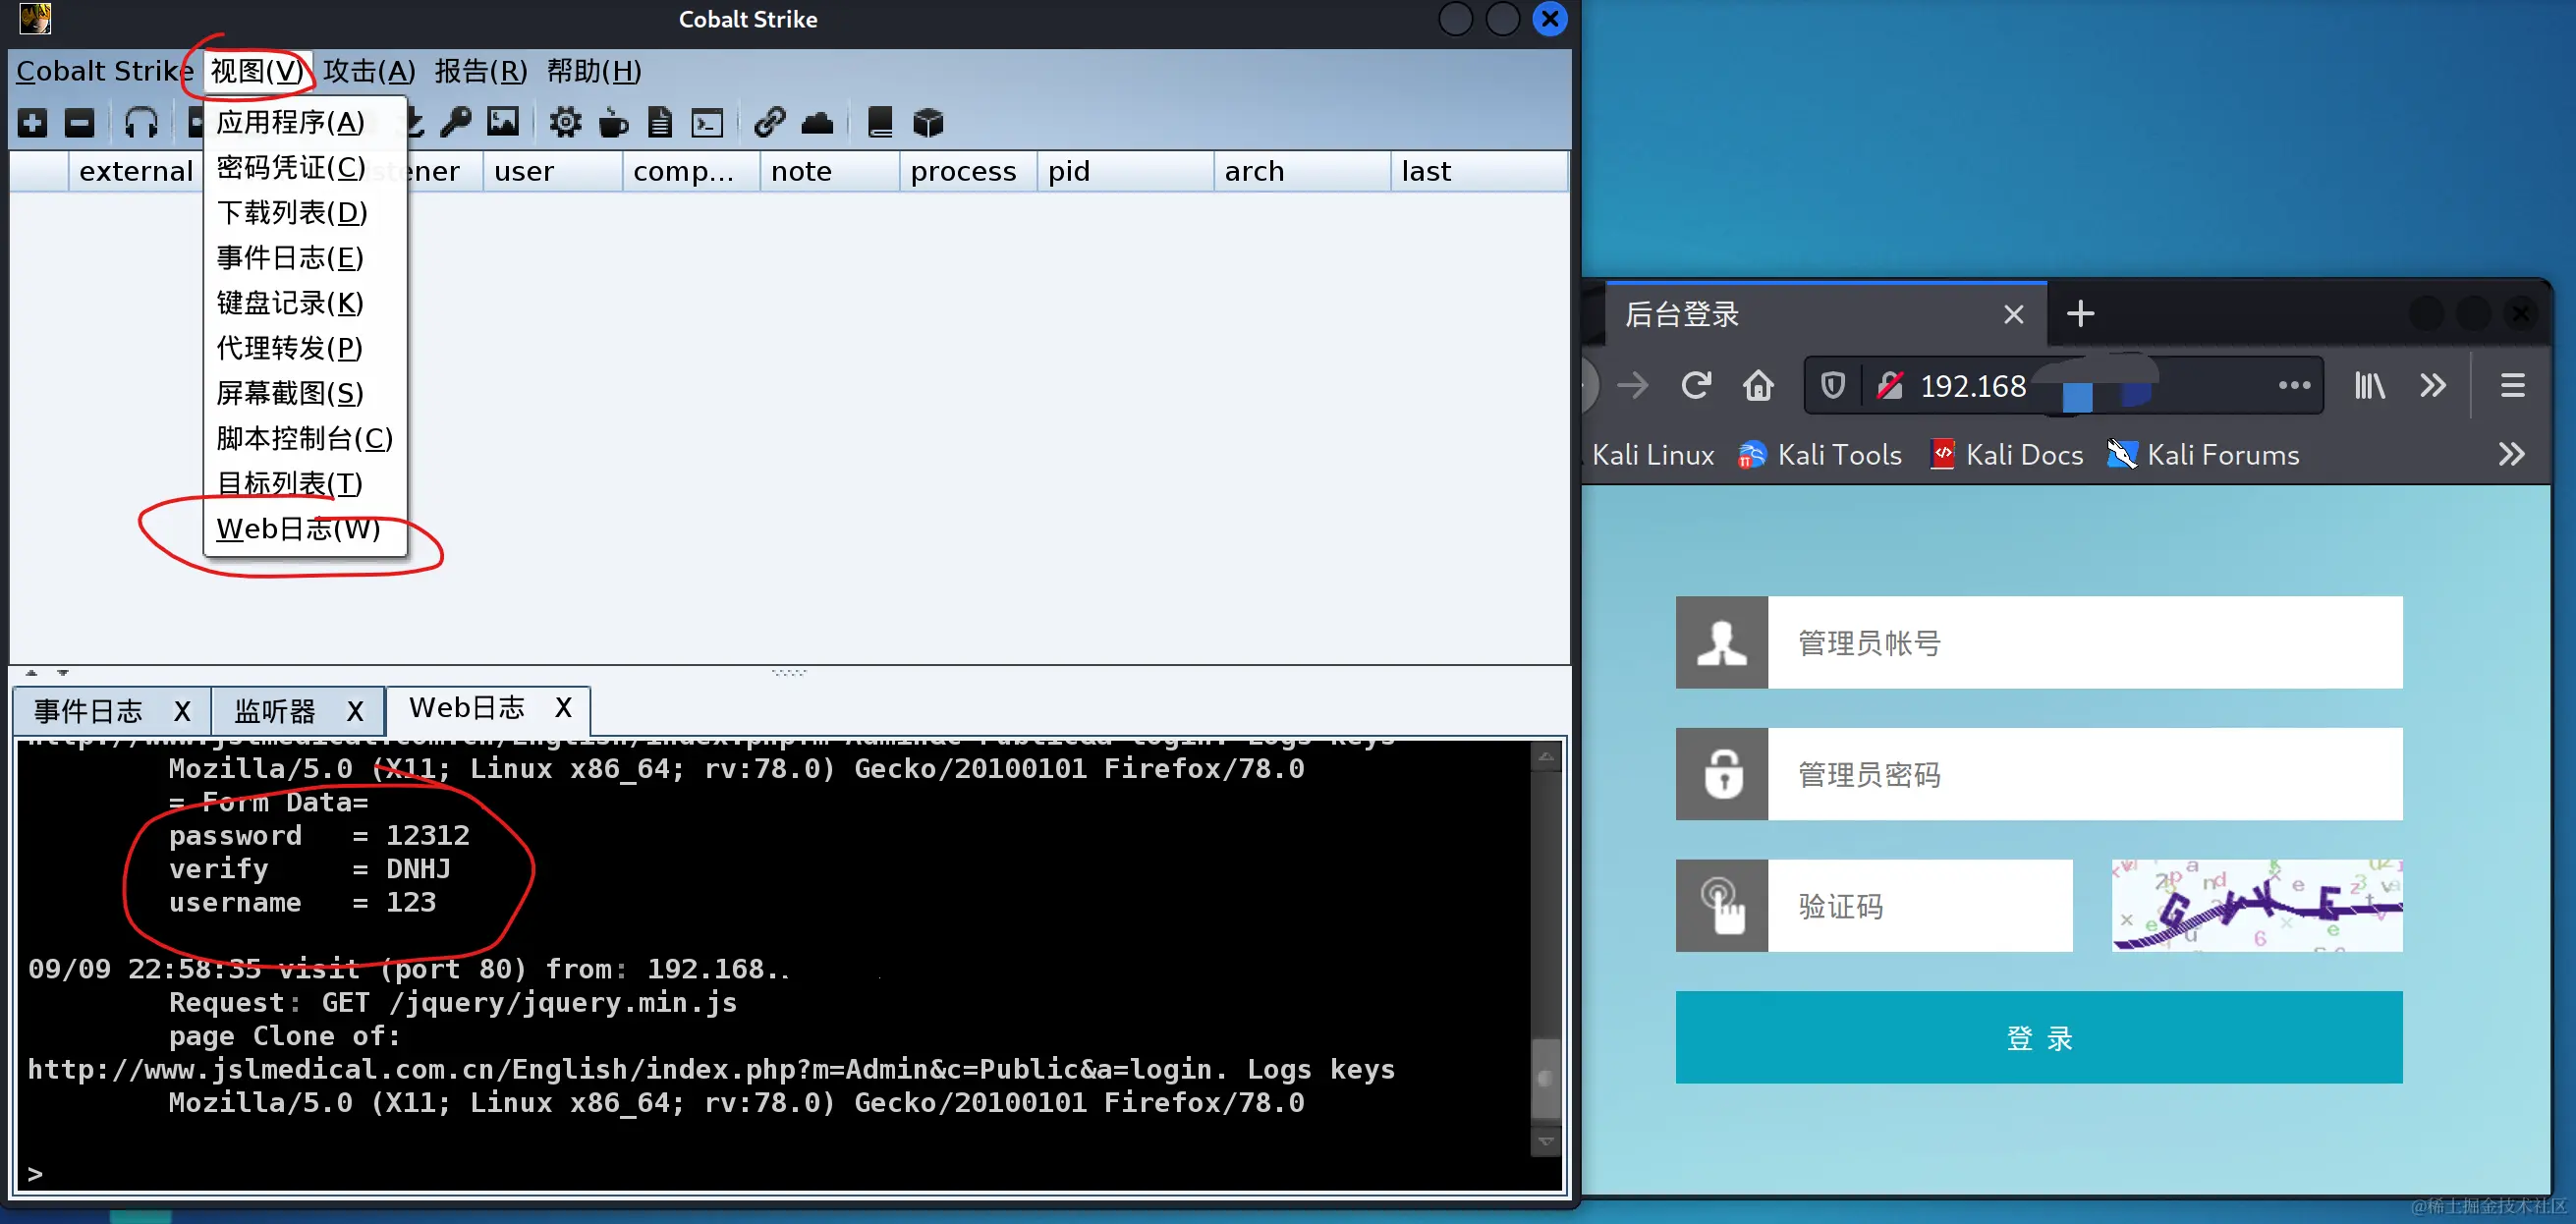Select 代理转发(P) menu entry
This screenshot has height=1224, width=2576.
tap(305, 347)
